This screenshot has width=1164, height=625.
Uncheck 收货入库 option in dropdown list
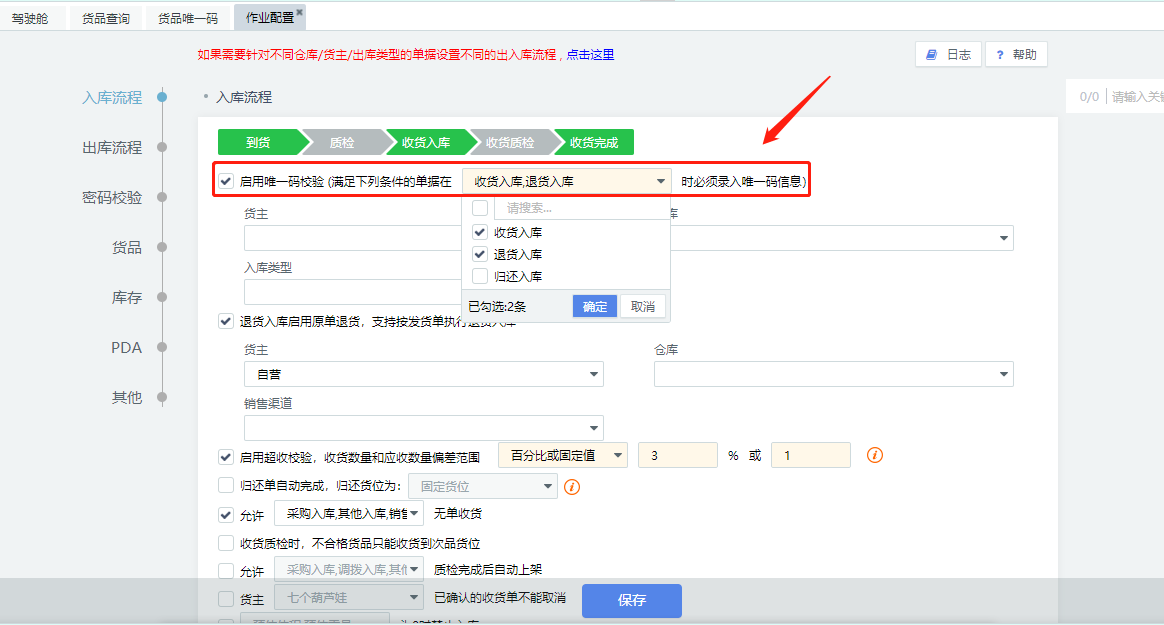coord(480,232)
